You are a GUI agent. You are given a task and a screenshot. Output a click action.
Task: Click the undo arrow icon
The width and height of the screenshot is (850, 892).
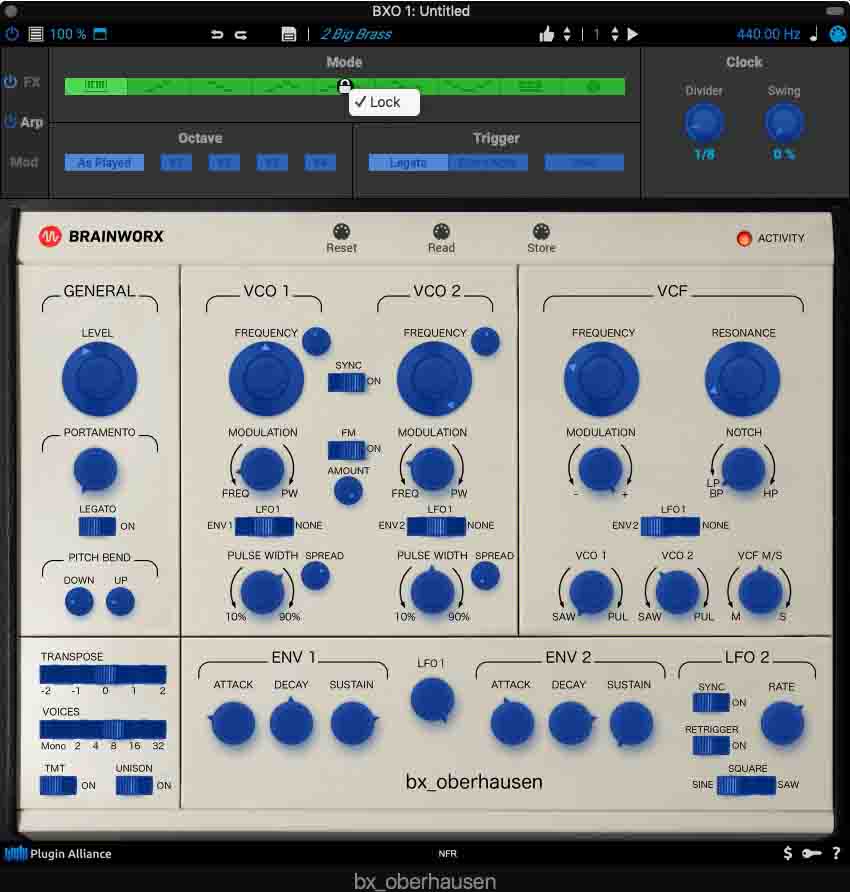(217, 34)
